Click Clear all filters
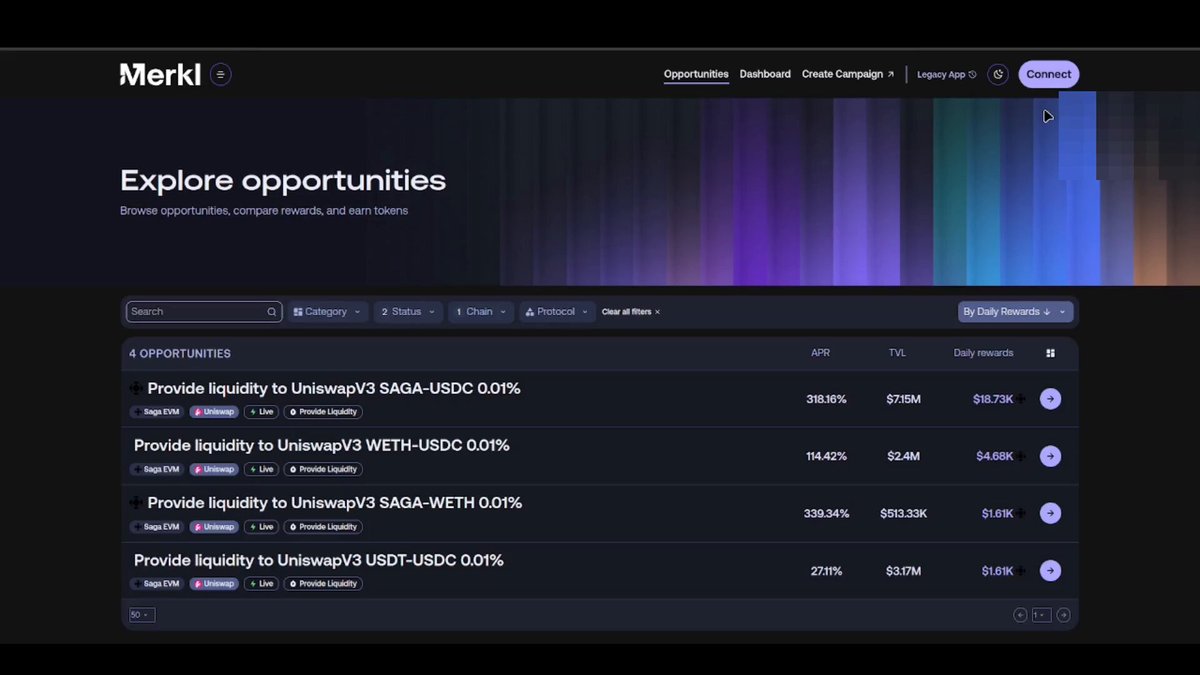 (631, 312)
